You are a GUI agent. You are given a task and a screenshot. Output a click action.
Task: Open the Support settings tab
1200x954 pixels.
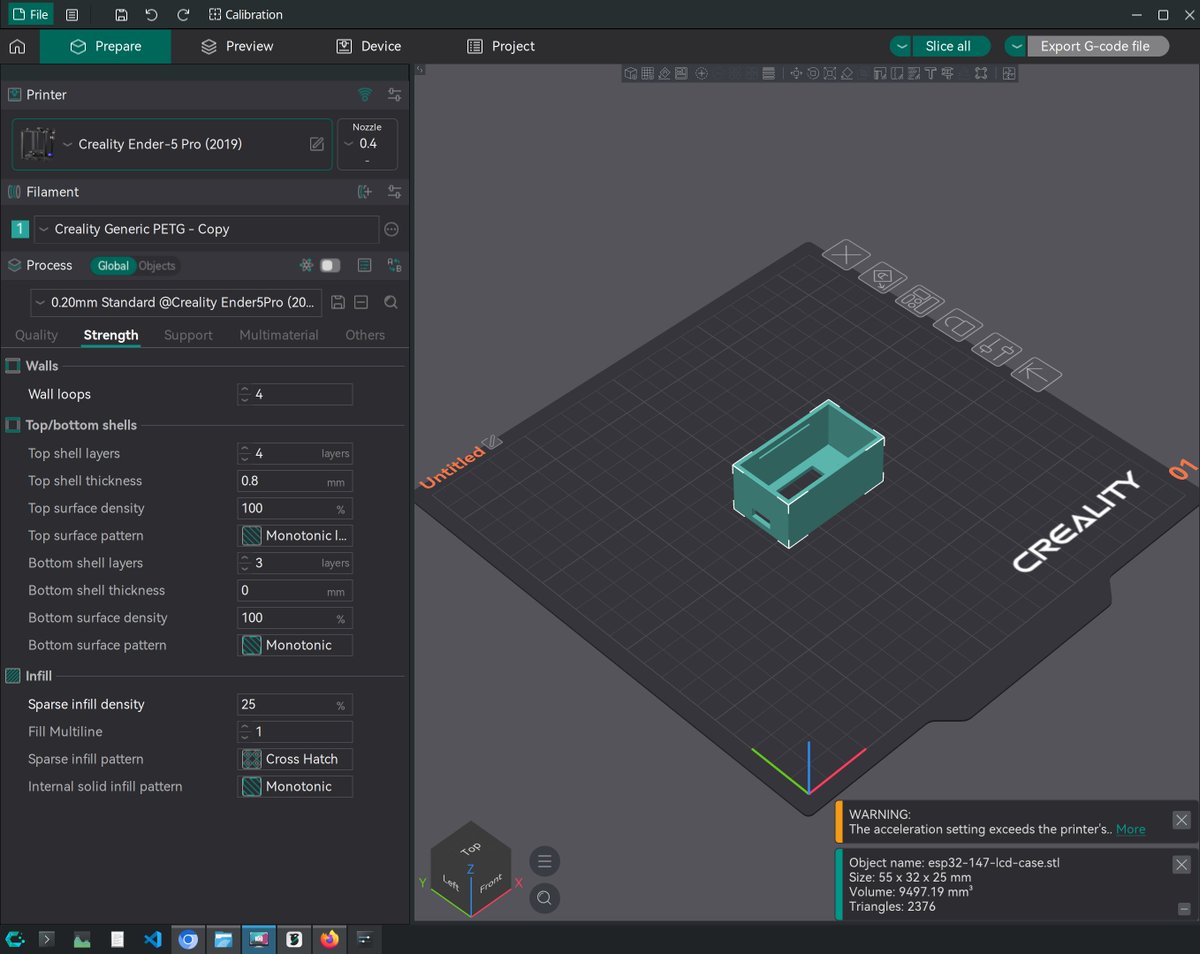pyautogui.click(x=188, y=335)
